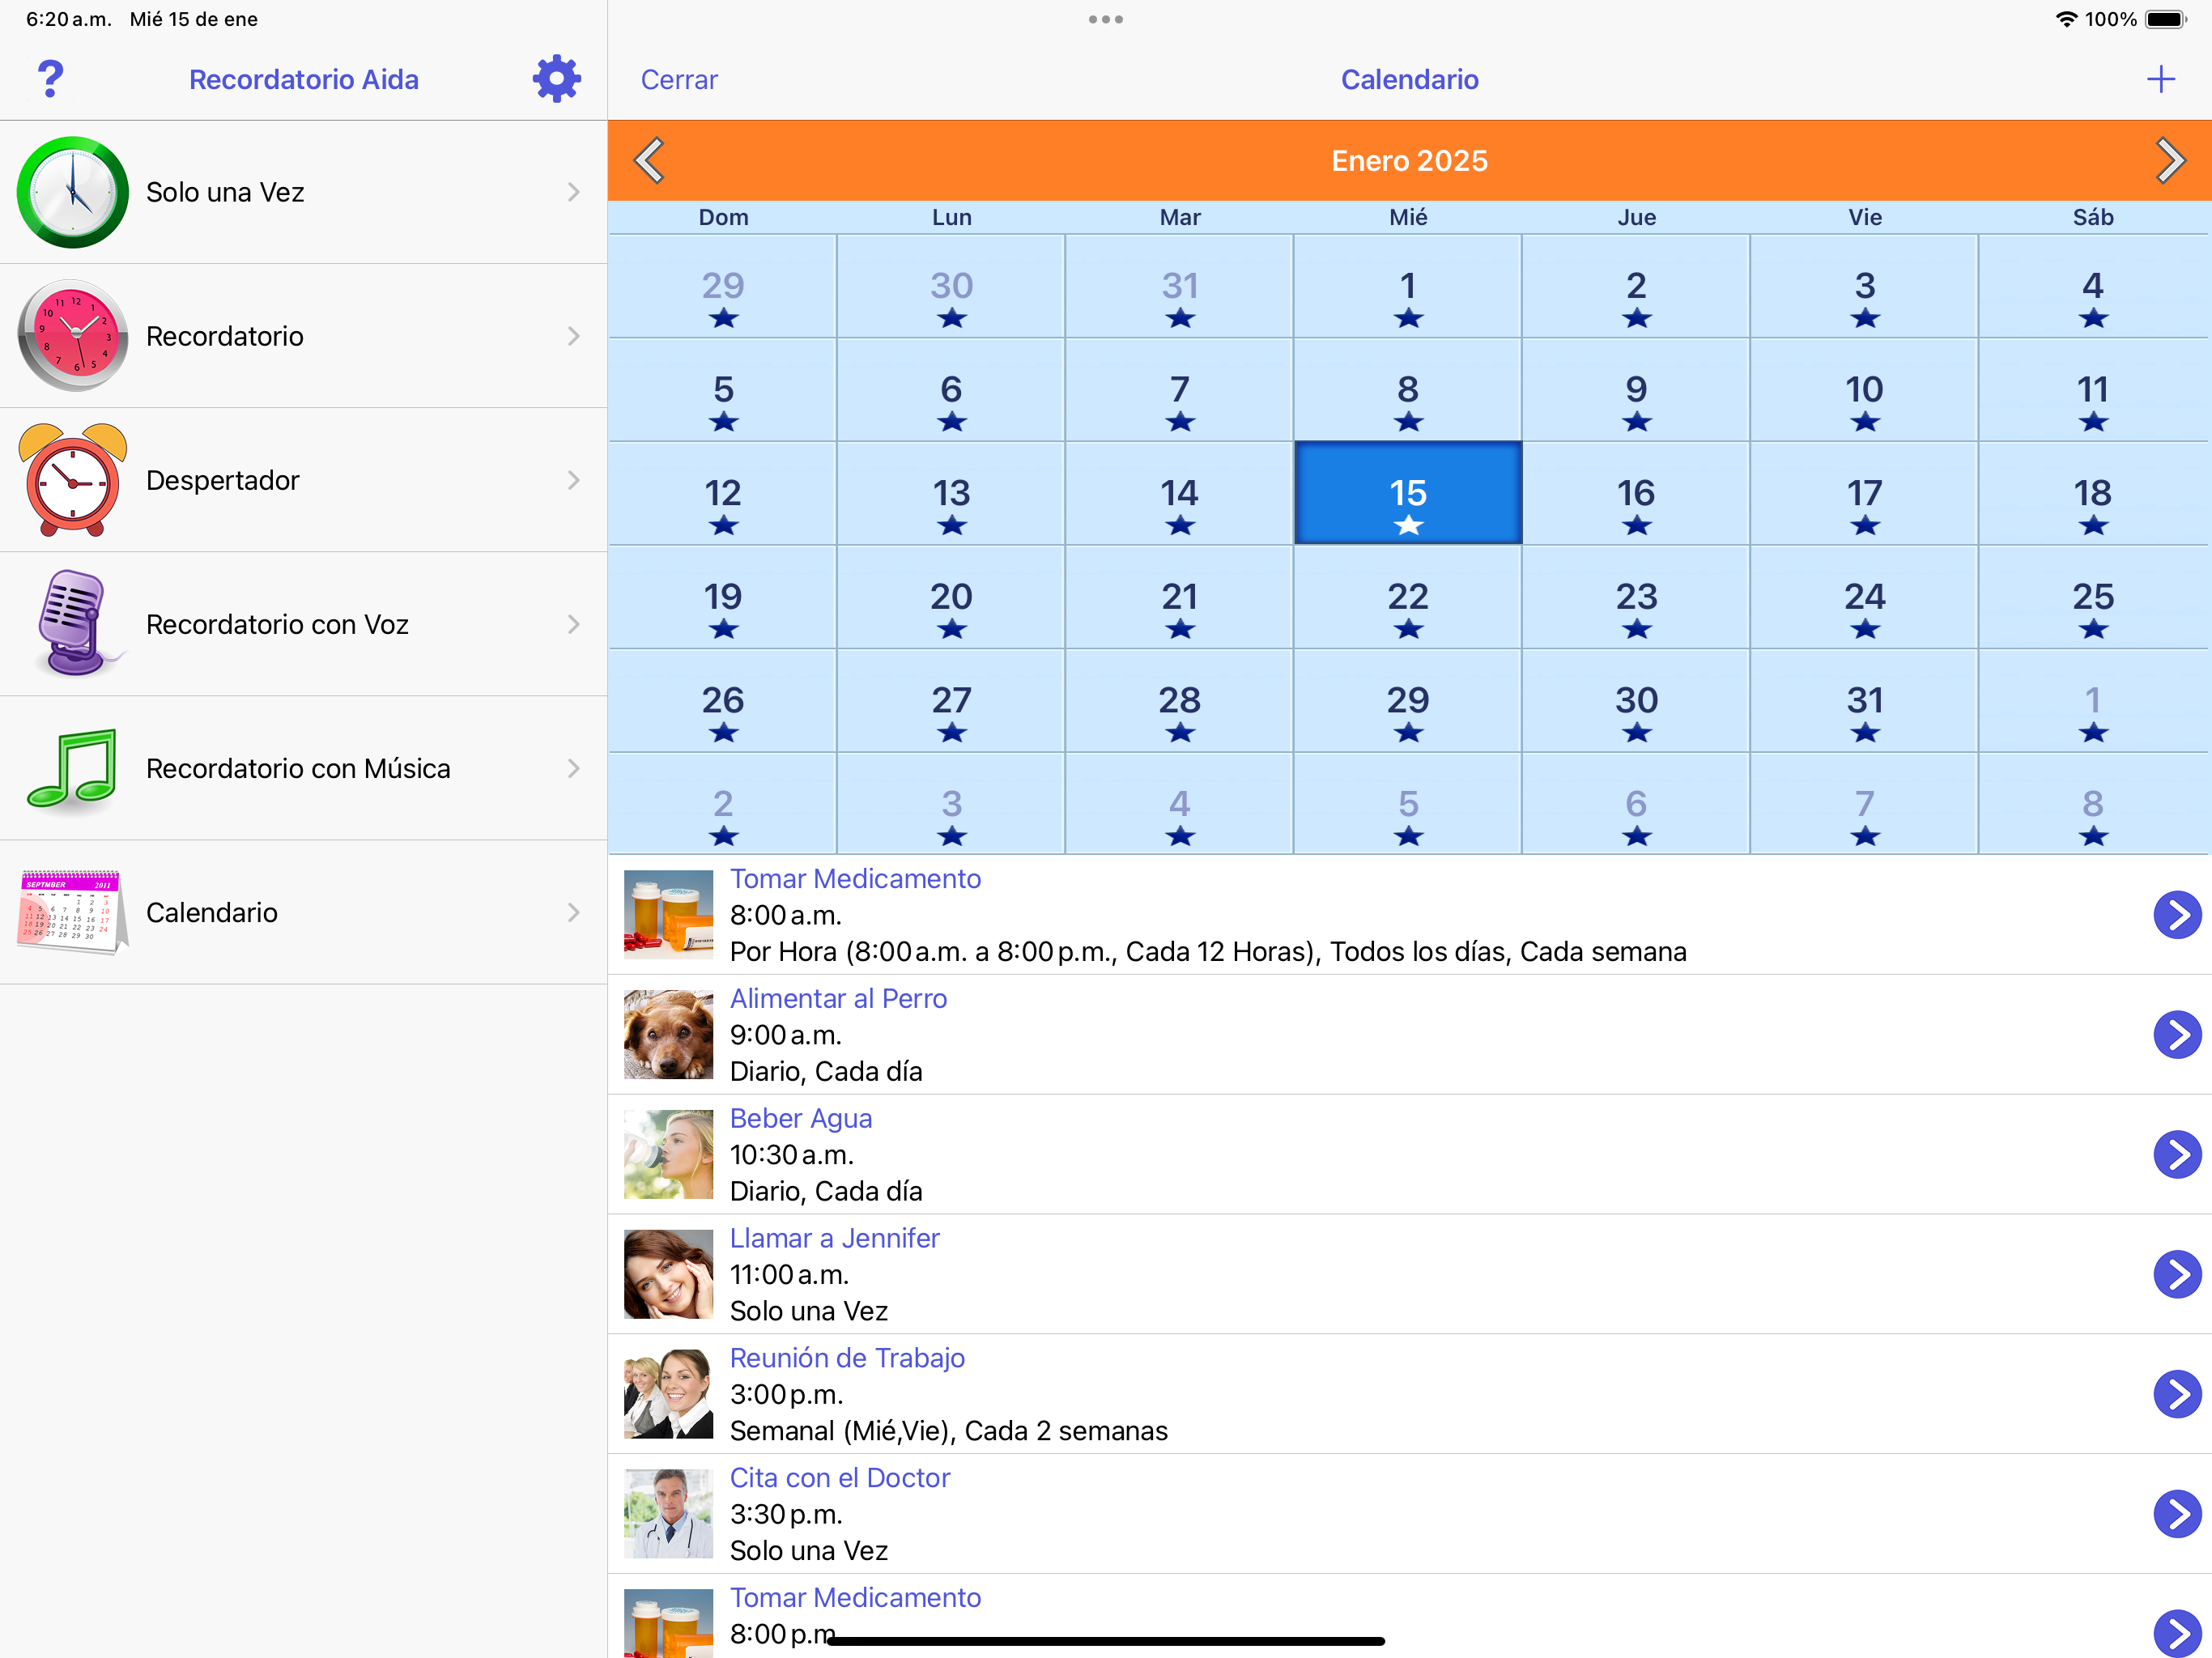Open details arrow for Cita con el Doctor
This screenshot has width=2212, height=1658.
click(2176, 1513)
